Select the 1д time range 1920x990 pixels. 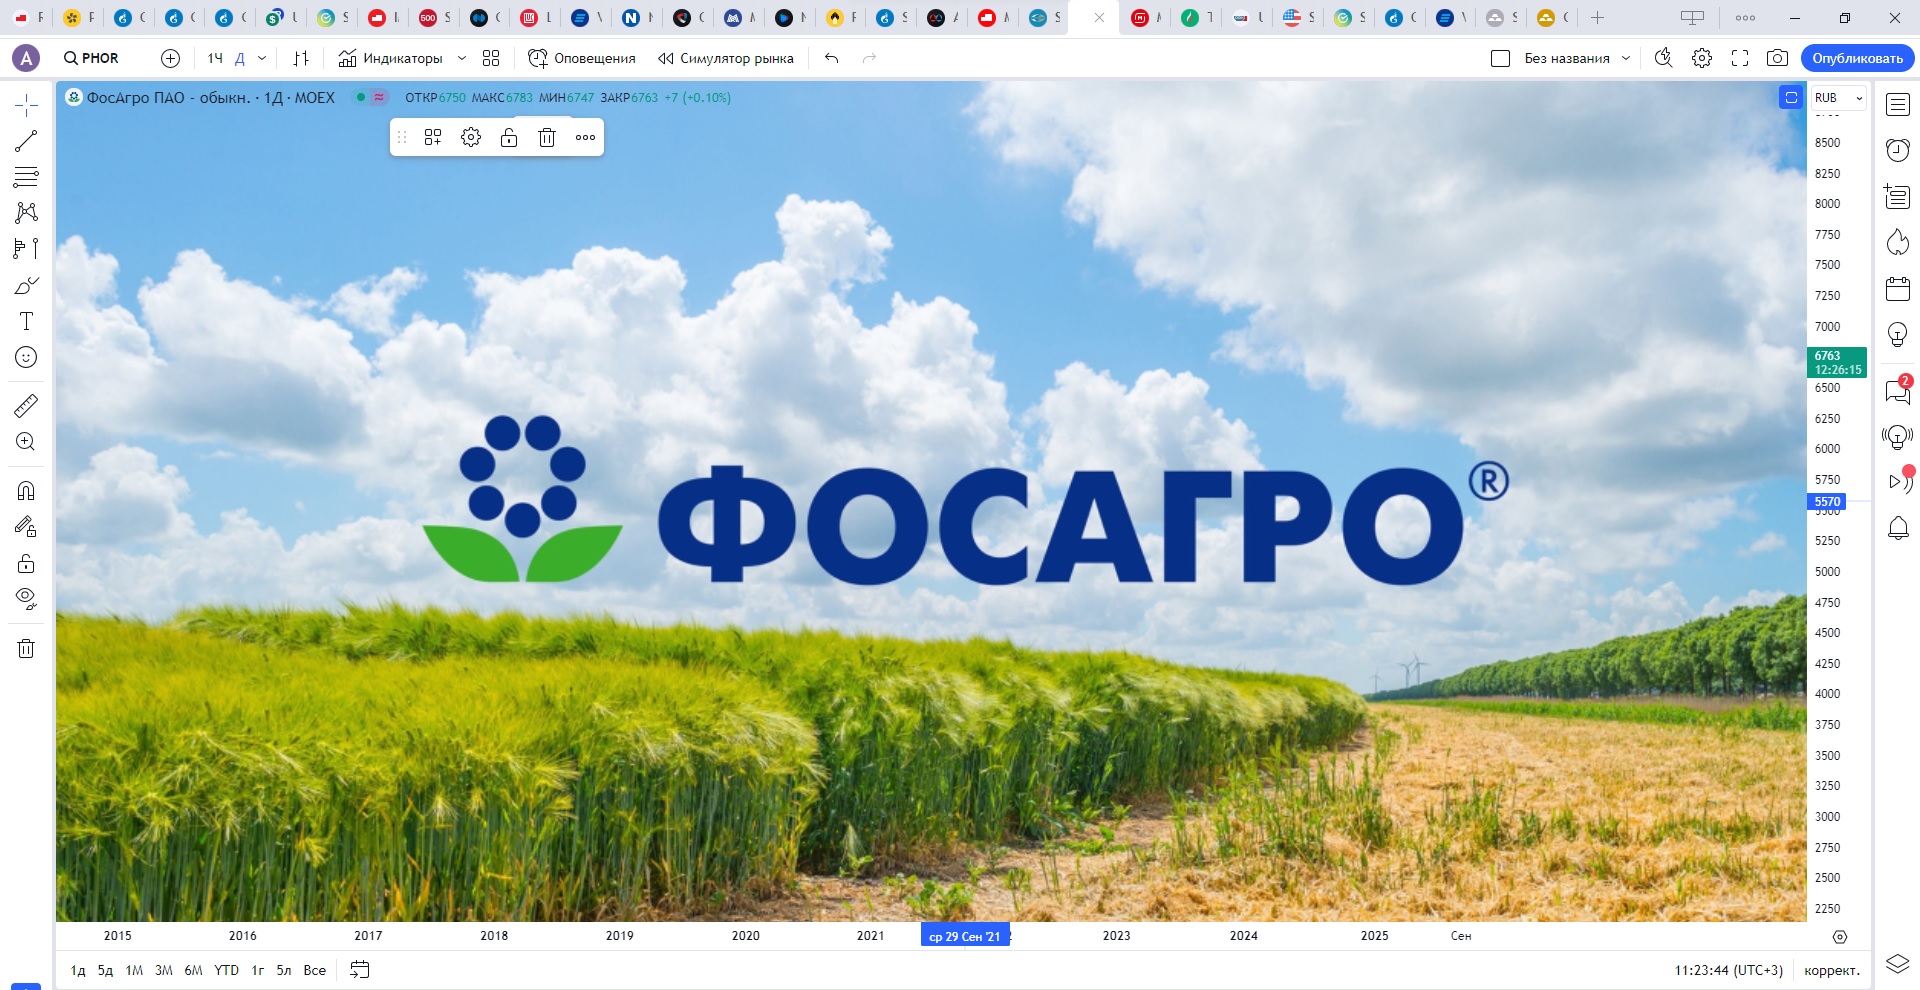click(78, 970)
